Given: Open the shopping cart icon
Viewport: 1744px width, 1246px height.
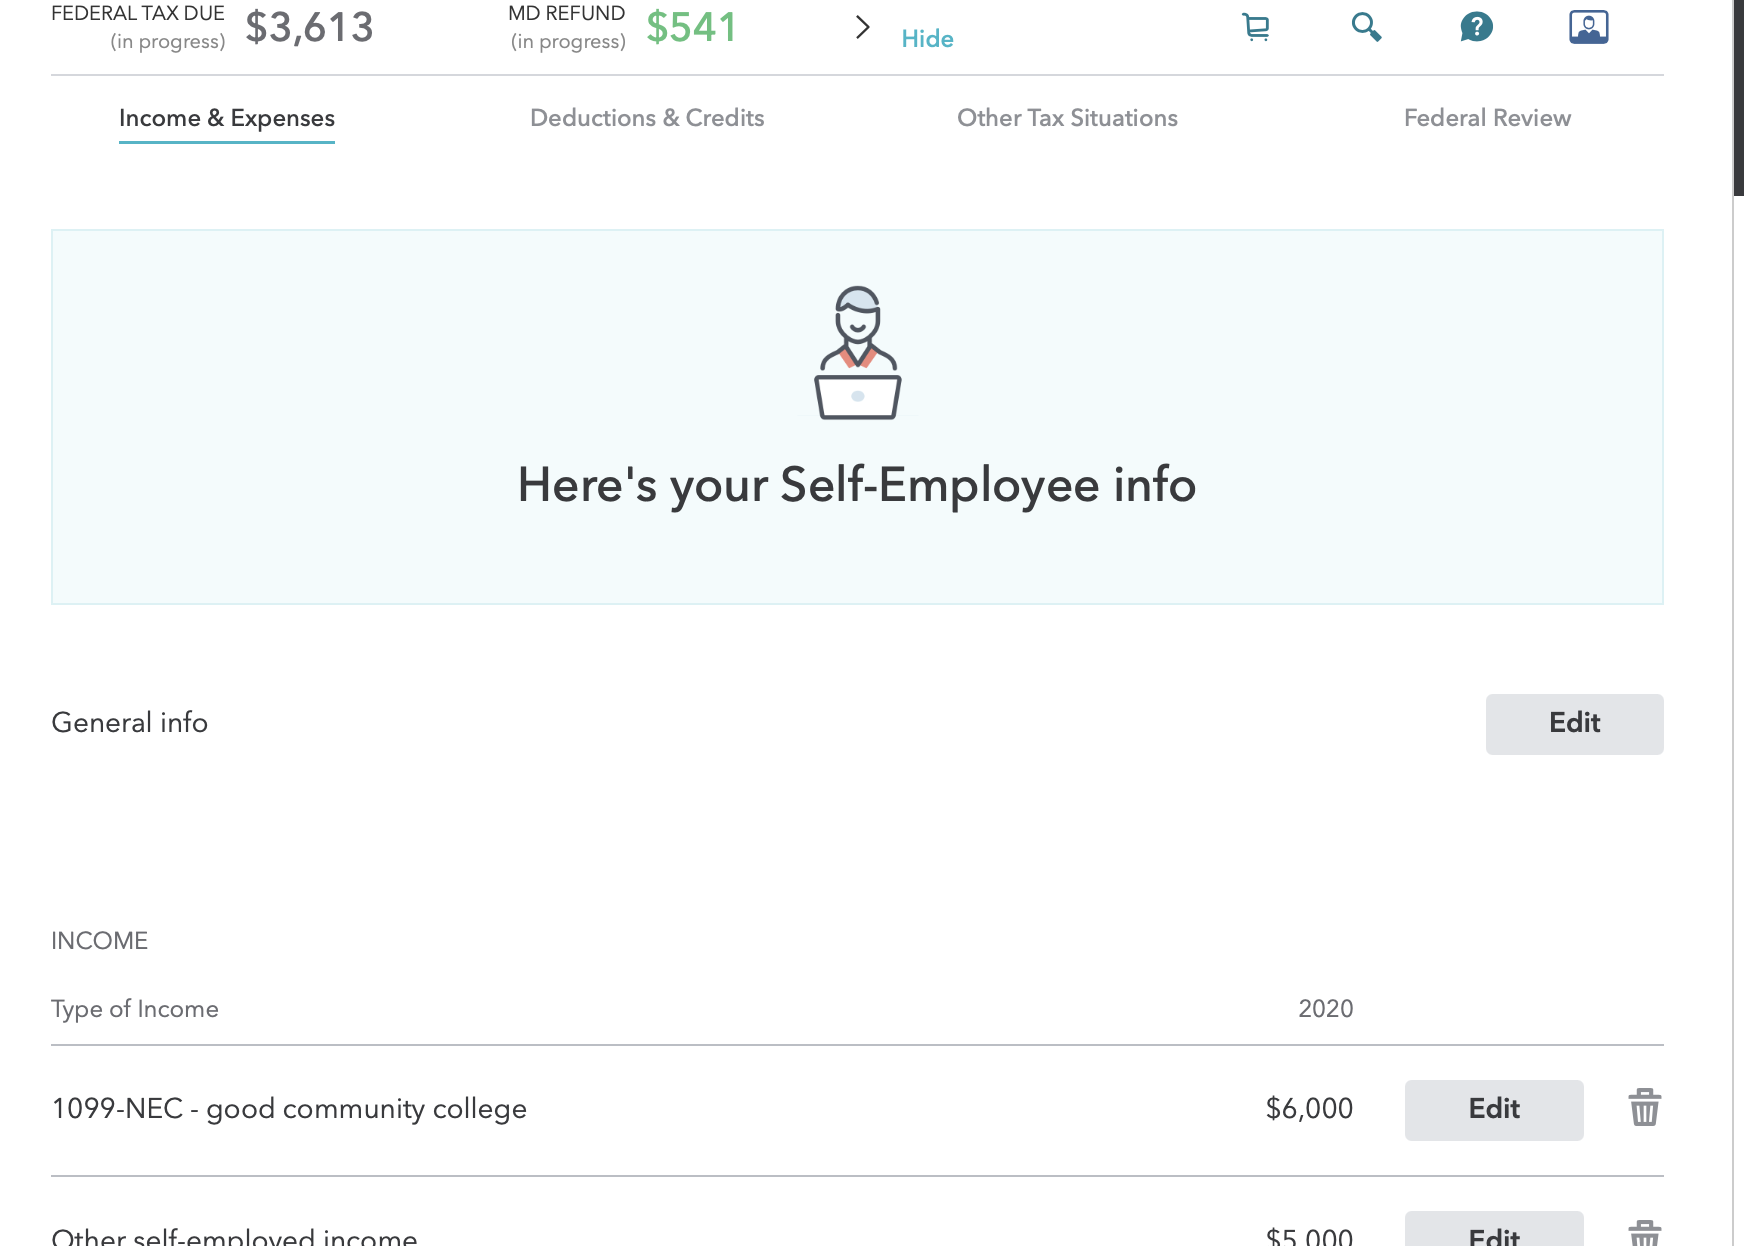Looking at the screenshot, I should (1256, 27).
